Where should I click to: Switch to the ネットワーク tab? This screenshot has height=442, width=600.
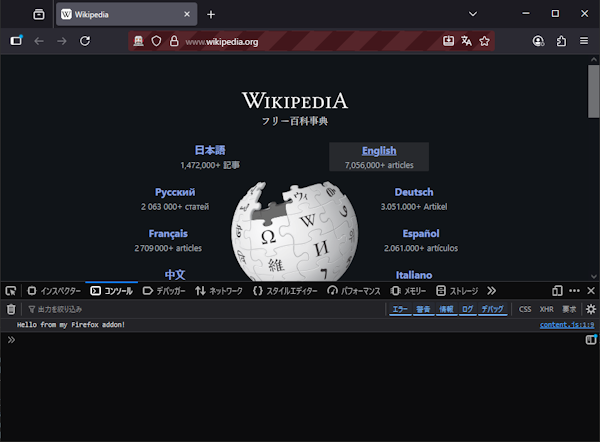coord(219,291)
